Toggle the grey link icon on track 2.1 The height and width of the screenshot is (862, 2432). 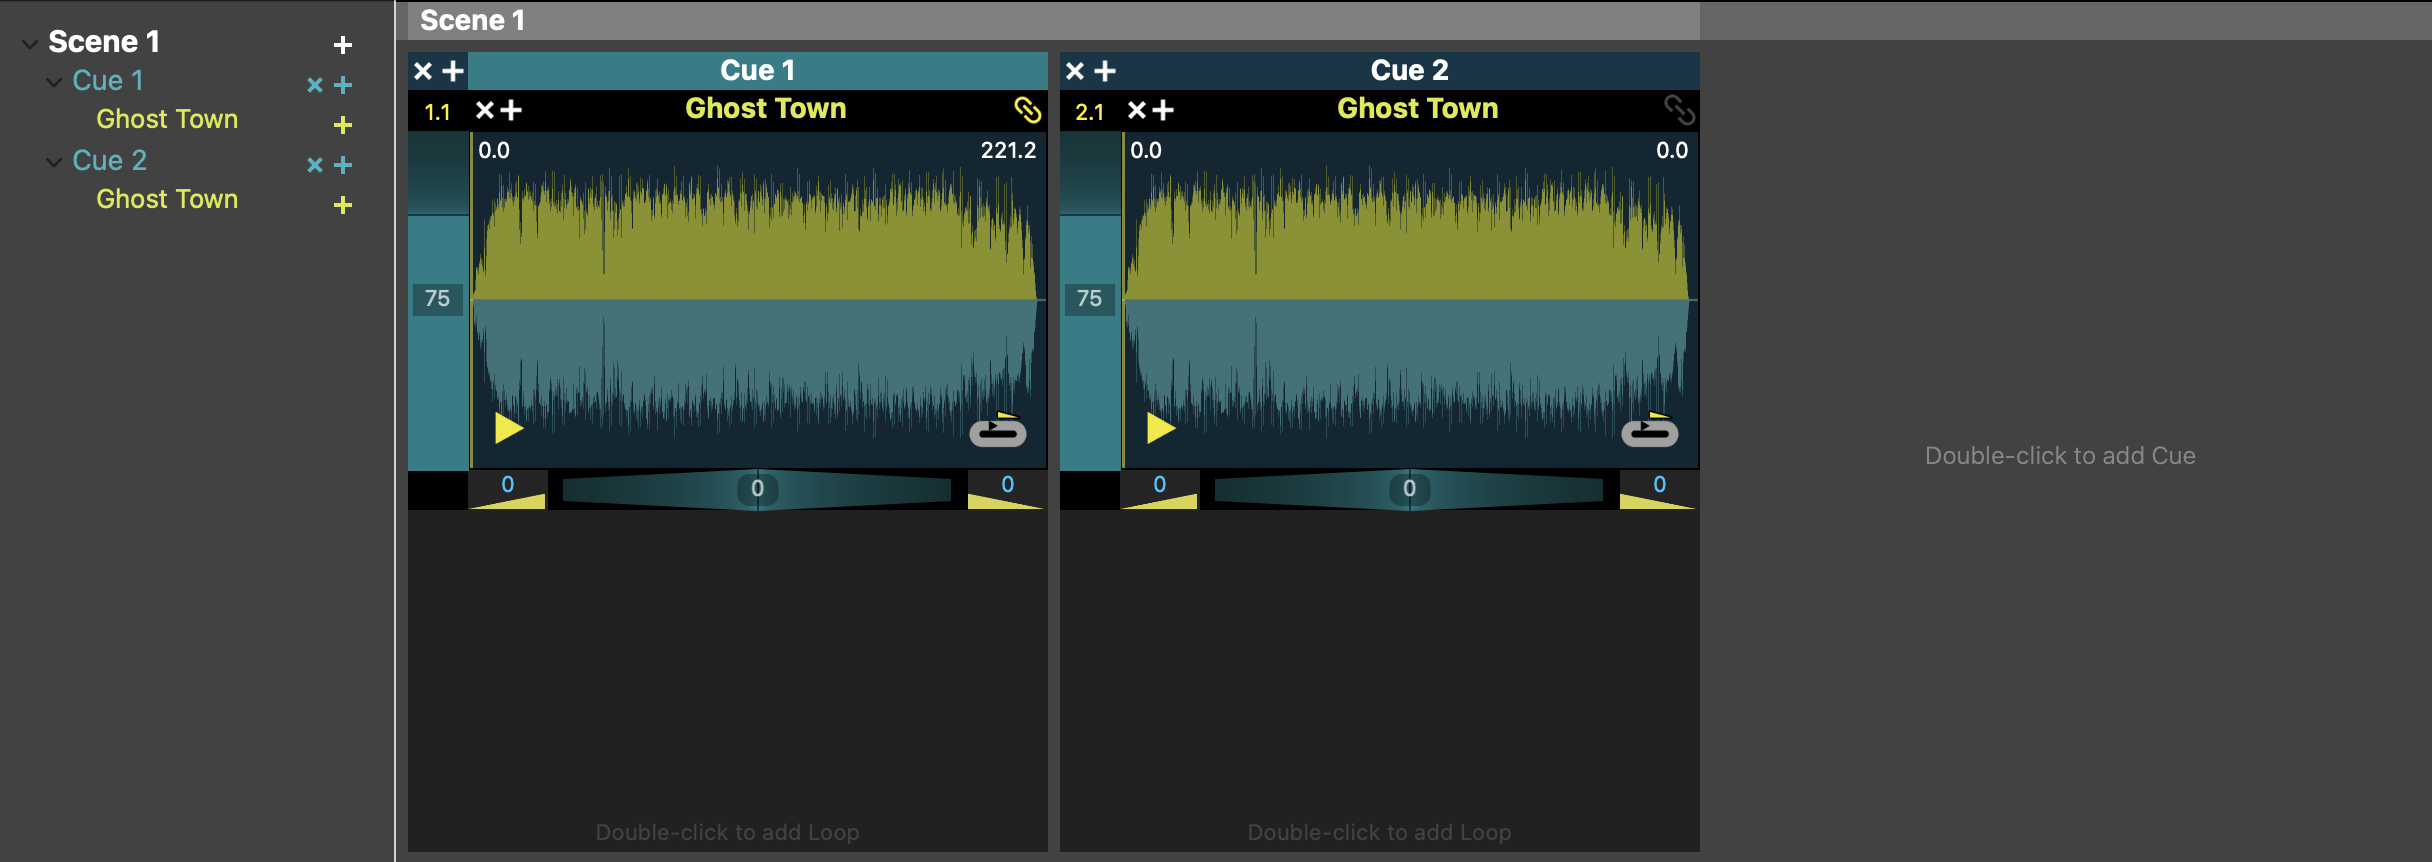click(1679, 110)
